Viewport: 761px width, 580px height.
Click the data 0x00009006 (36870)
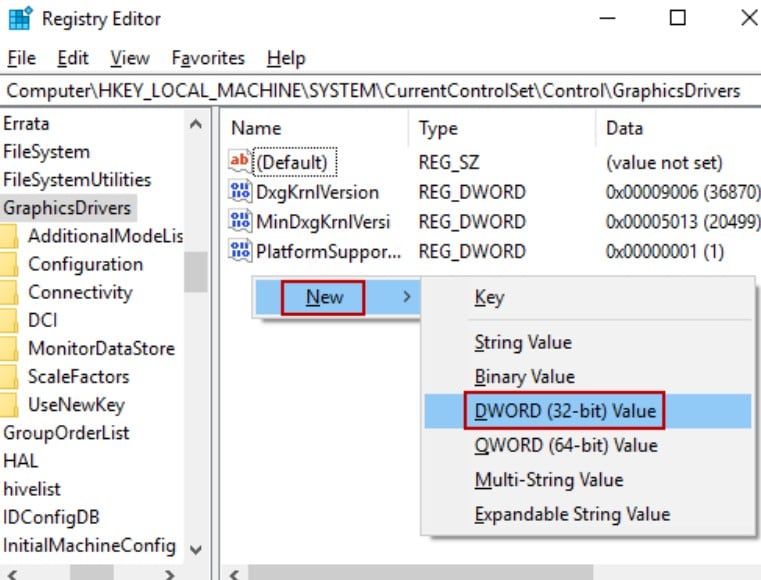(x=683, y=192)
